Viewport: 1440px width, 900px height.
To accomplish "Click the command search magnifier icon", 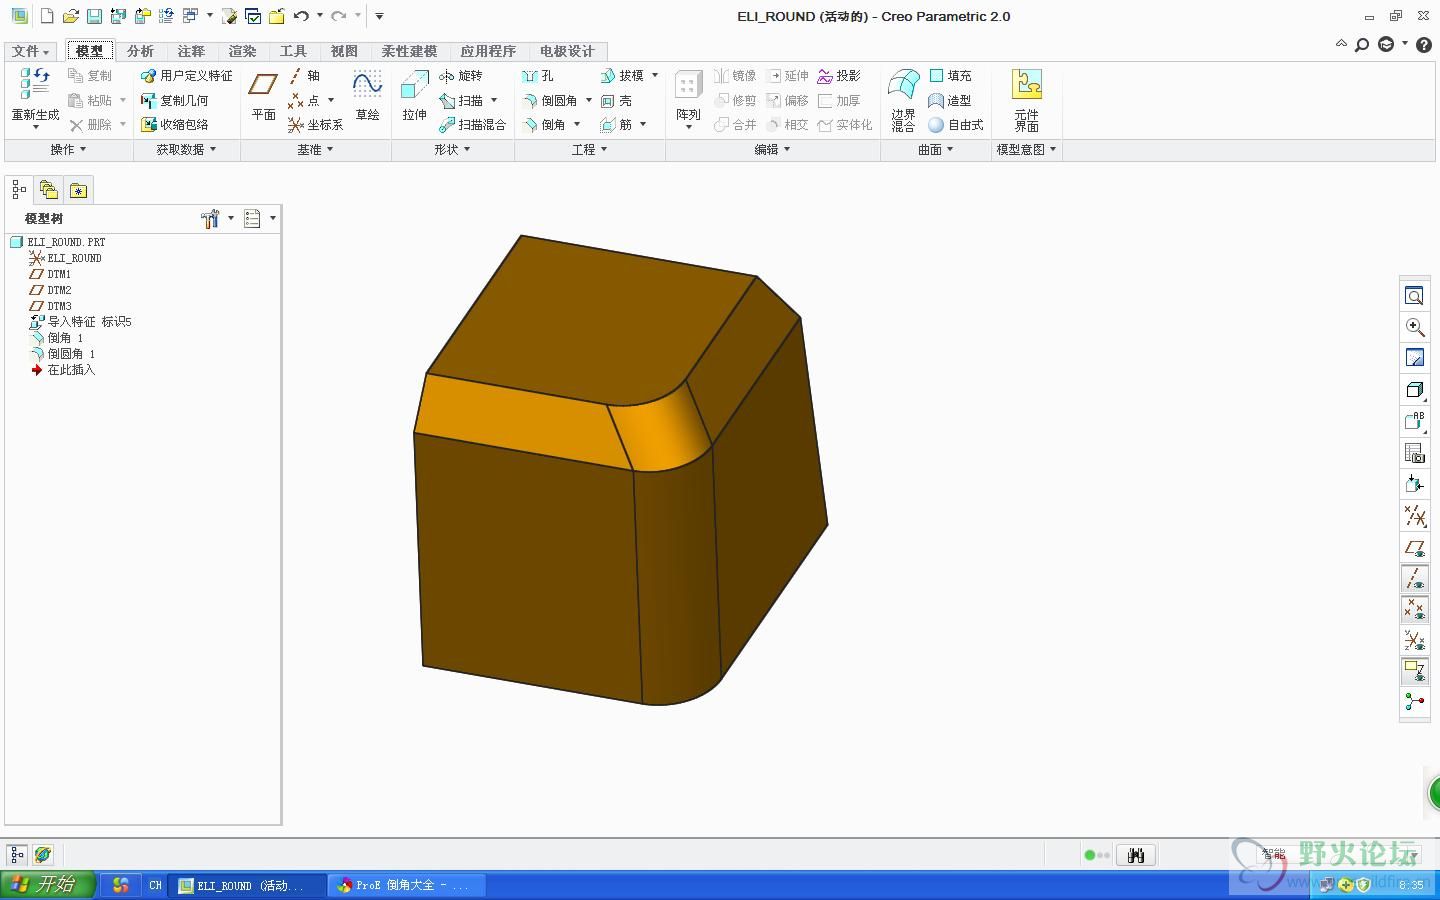I will pyautogui.click(x=1362, y=45).
